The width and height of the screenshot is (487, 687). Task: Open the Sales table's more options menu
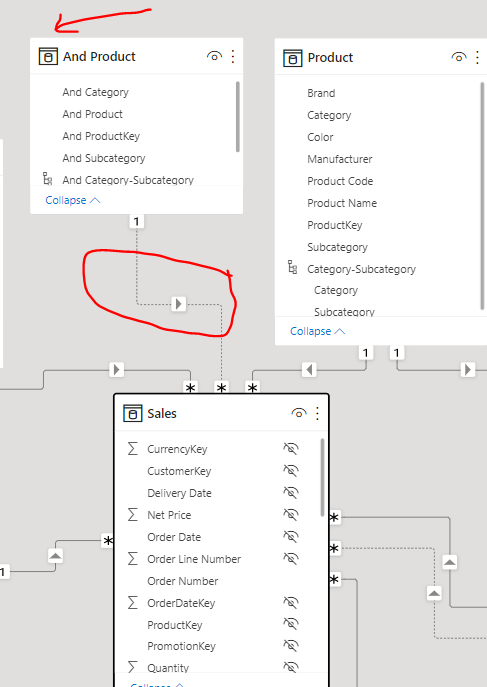[x=318, y=414]
